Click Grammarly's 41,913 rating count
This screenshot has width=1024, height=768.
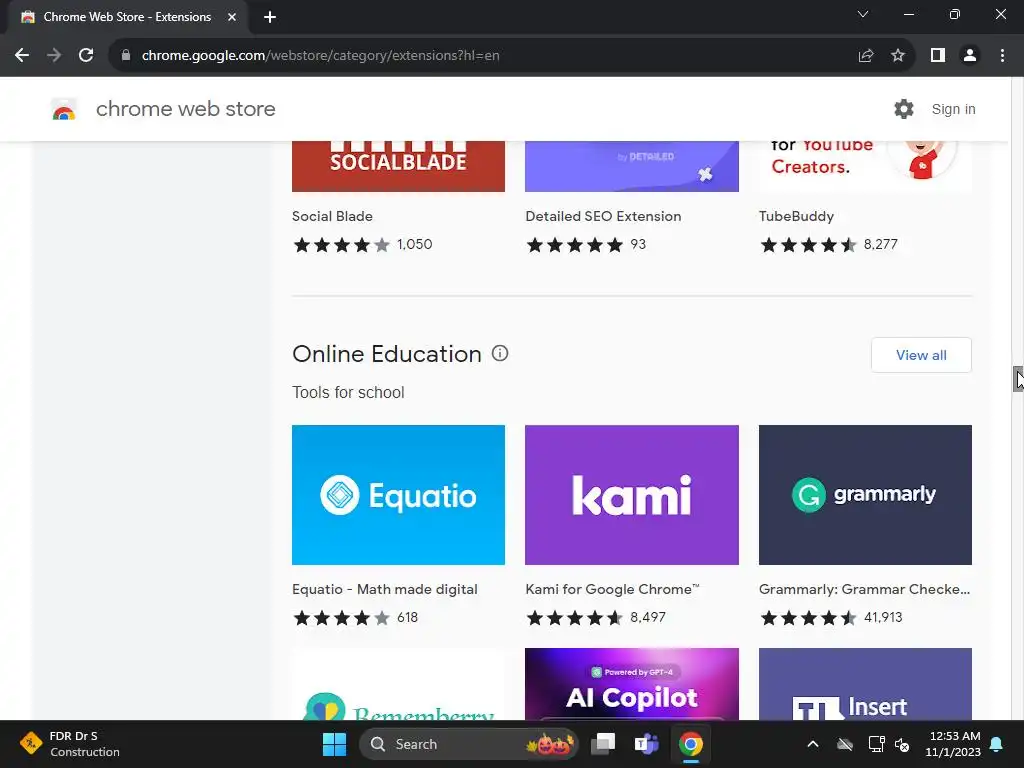(x=883, y=617)
